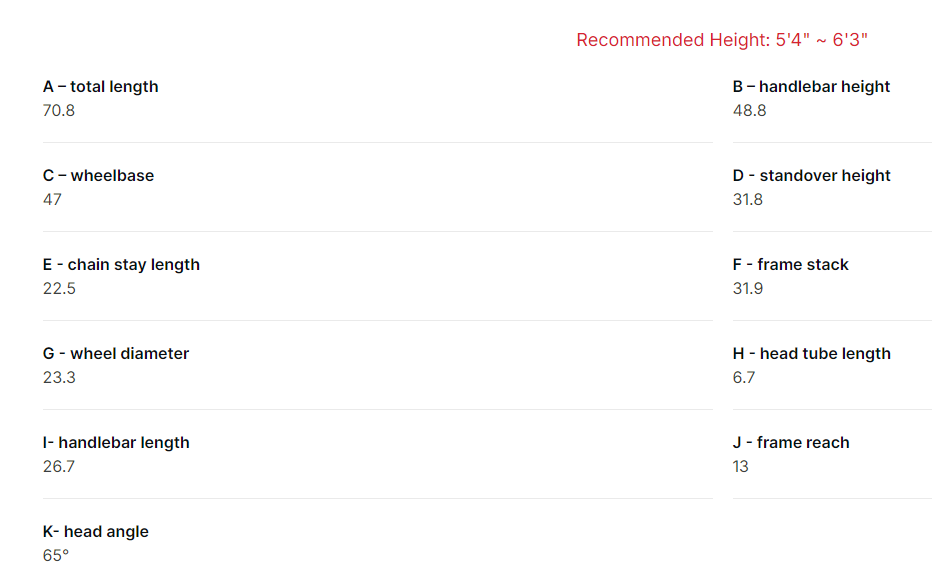Click the 'D - standover height' label

pyautogui.click(x=811, y=176)
